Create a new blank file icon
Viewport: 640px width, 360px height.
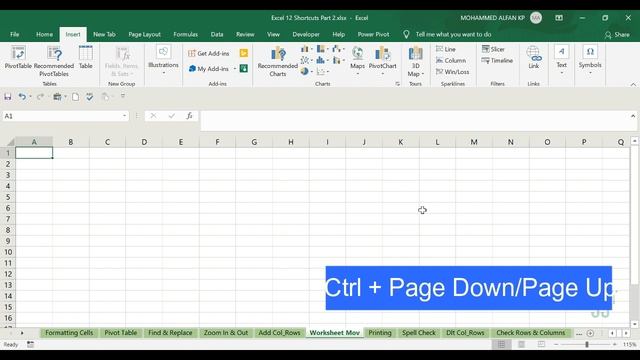[x=76, y=97]
